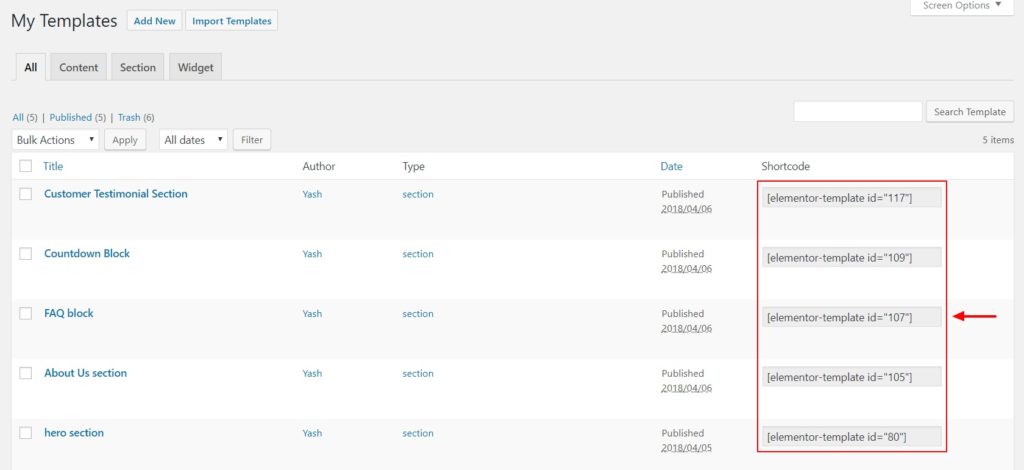Open the hero section template
The image size is (1024, 470).
(74, 433)
